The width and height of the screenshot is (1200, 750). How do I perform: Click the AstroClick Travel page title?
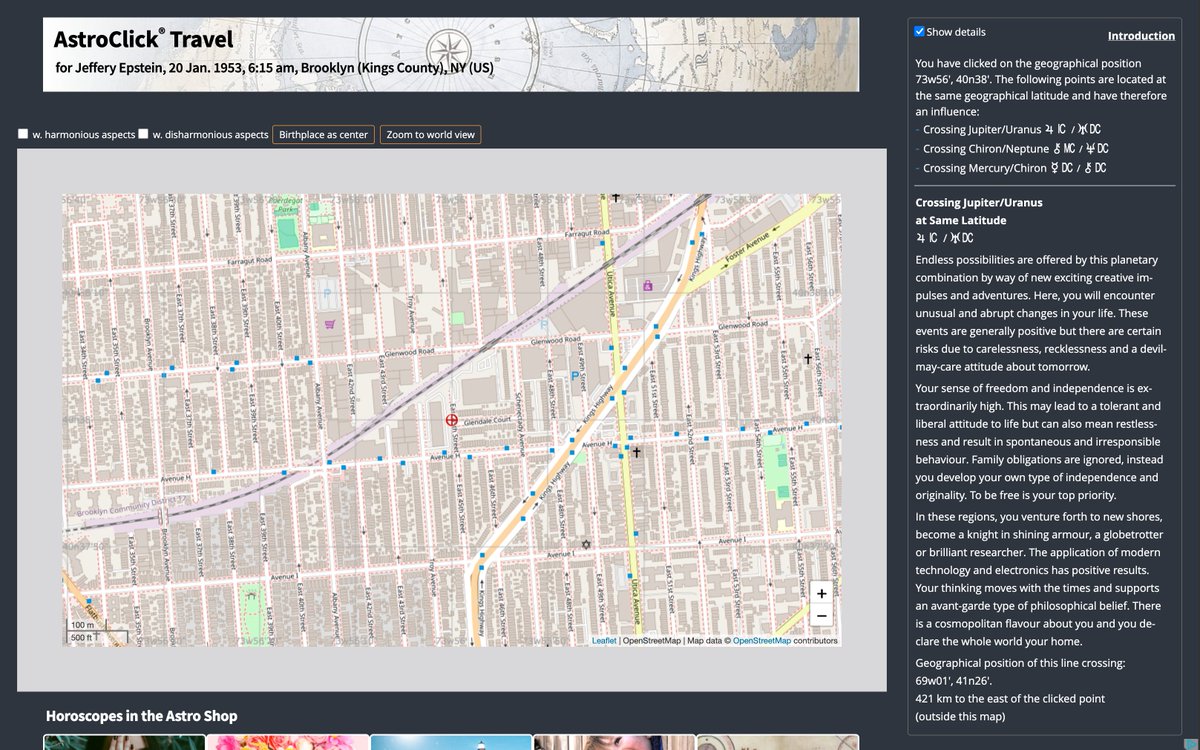pos(143,40)
